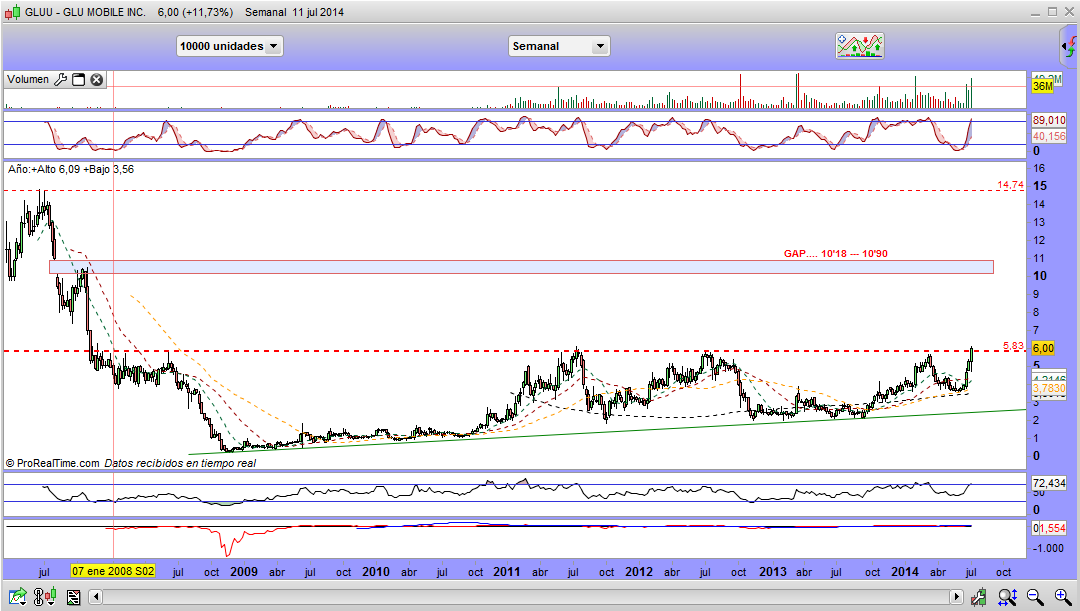The height and width of the screenshot is (611, 1080).
Task: Remove the Volumen indicator with X icon
Action: [97, 80]
